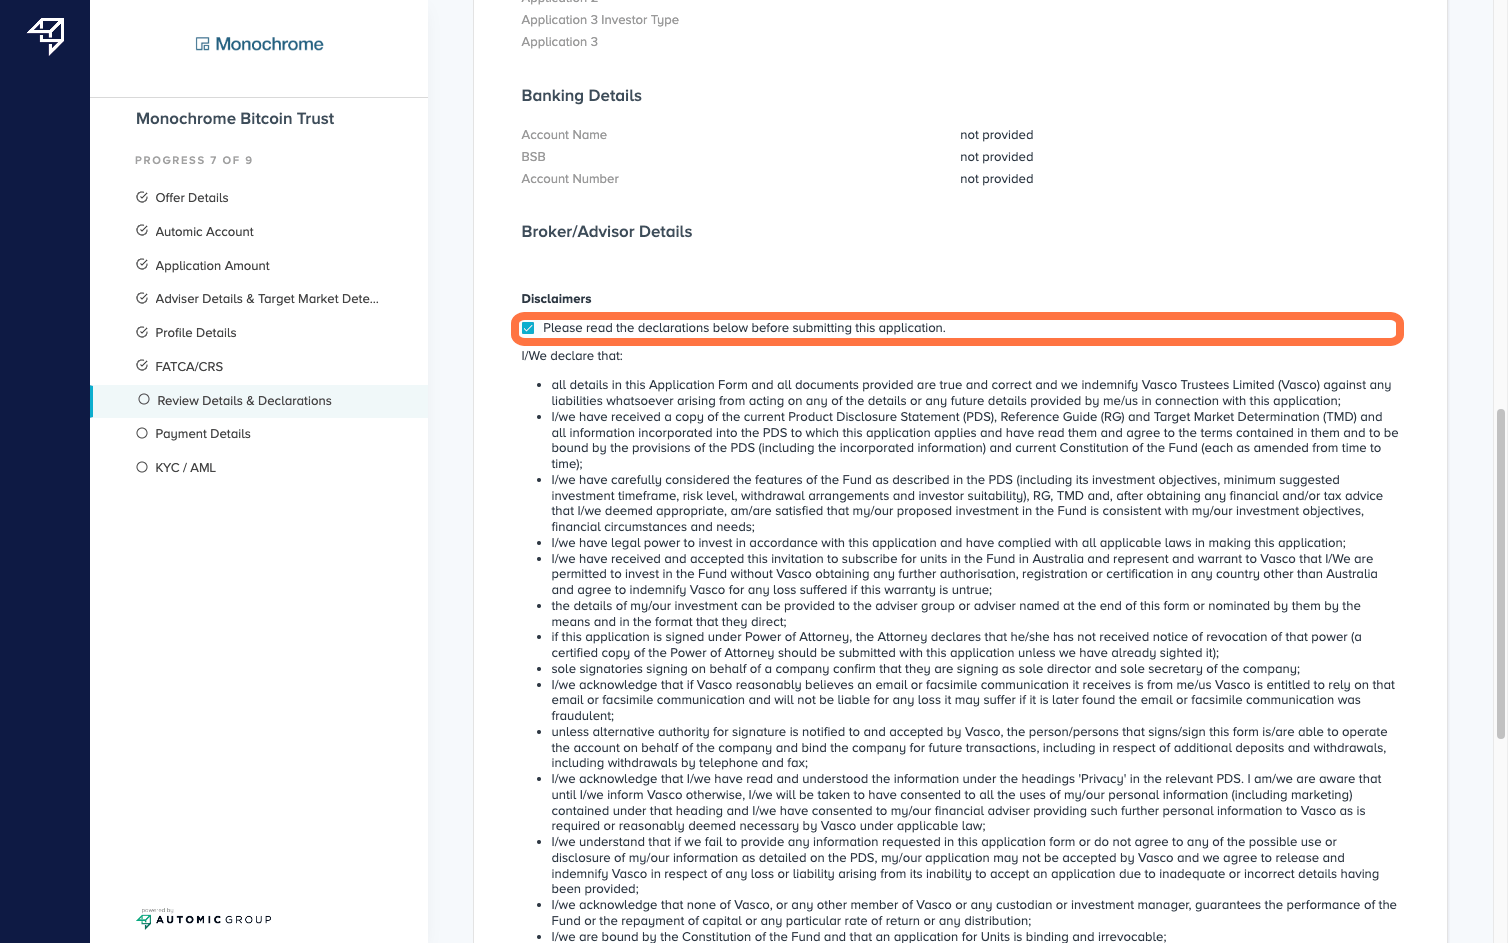Viewport: 1508px width, 943px height.
Task: Go to the Automic Account step
Action: click(204, 232)
